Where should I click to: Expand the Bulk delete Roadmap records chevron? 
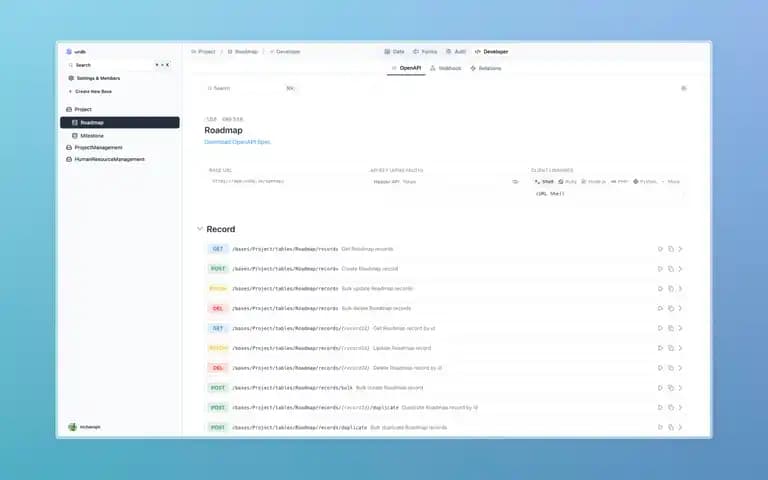[680, 309]
